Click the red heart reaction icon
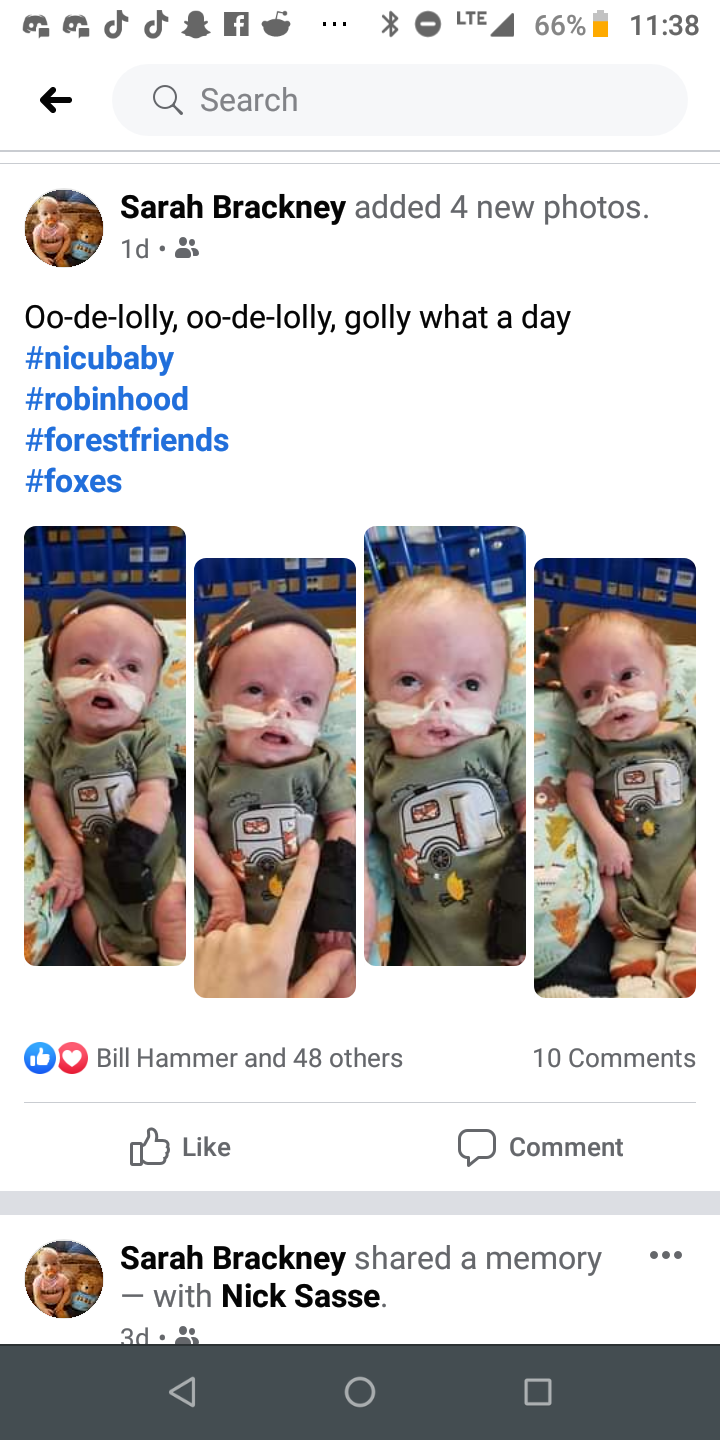This screenshot has width=720, height=1440. (72, 1058)
